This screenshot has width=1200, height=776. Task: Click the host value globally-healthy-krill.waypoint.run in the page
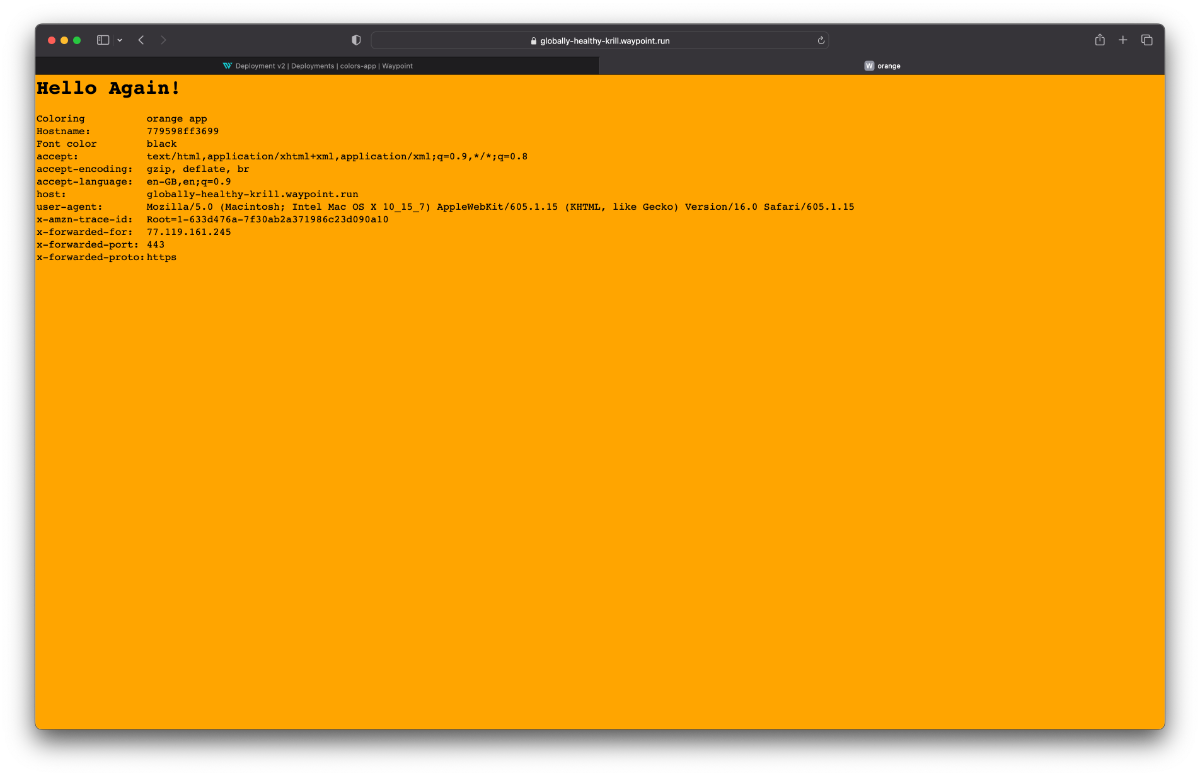252,194
